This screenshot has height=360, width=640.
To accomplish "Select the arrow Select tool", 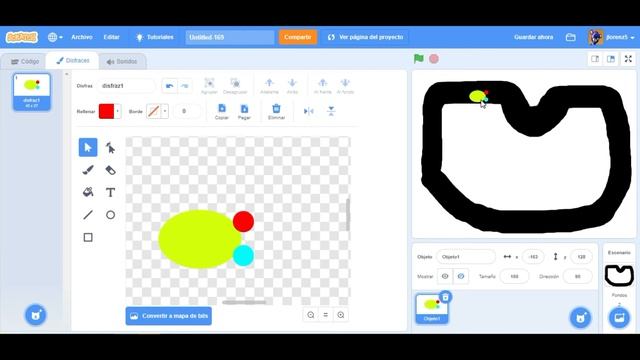I will [88, 147].
